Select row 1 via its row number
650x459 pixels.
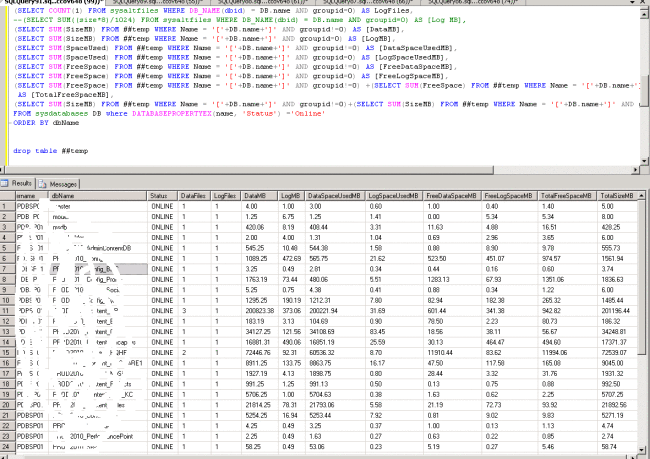(x=5, y=207)
